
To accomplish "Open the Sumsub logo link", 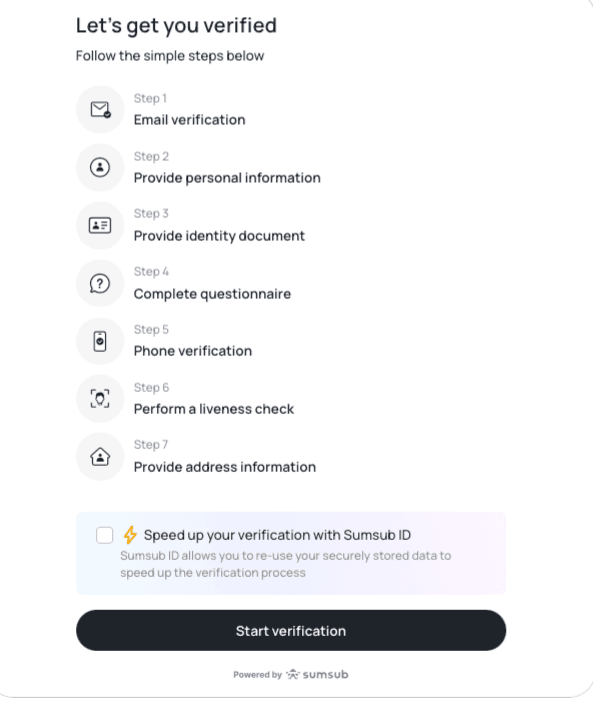I will [x=317, y=674].
